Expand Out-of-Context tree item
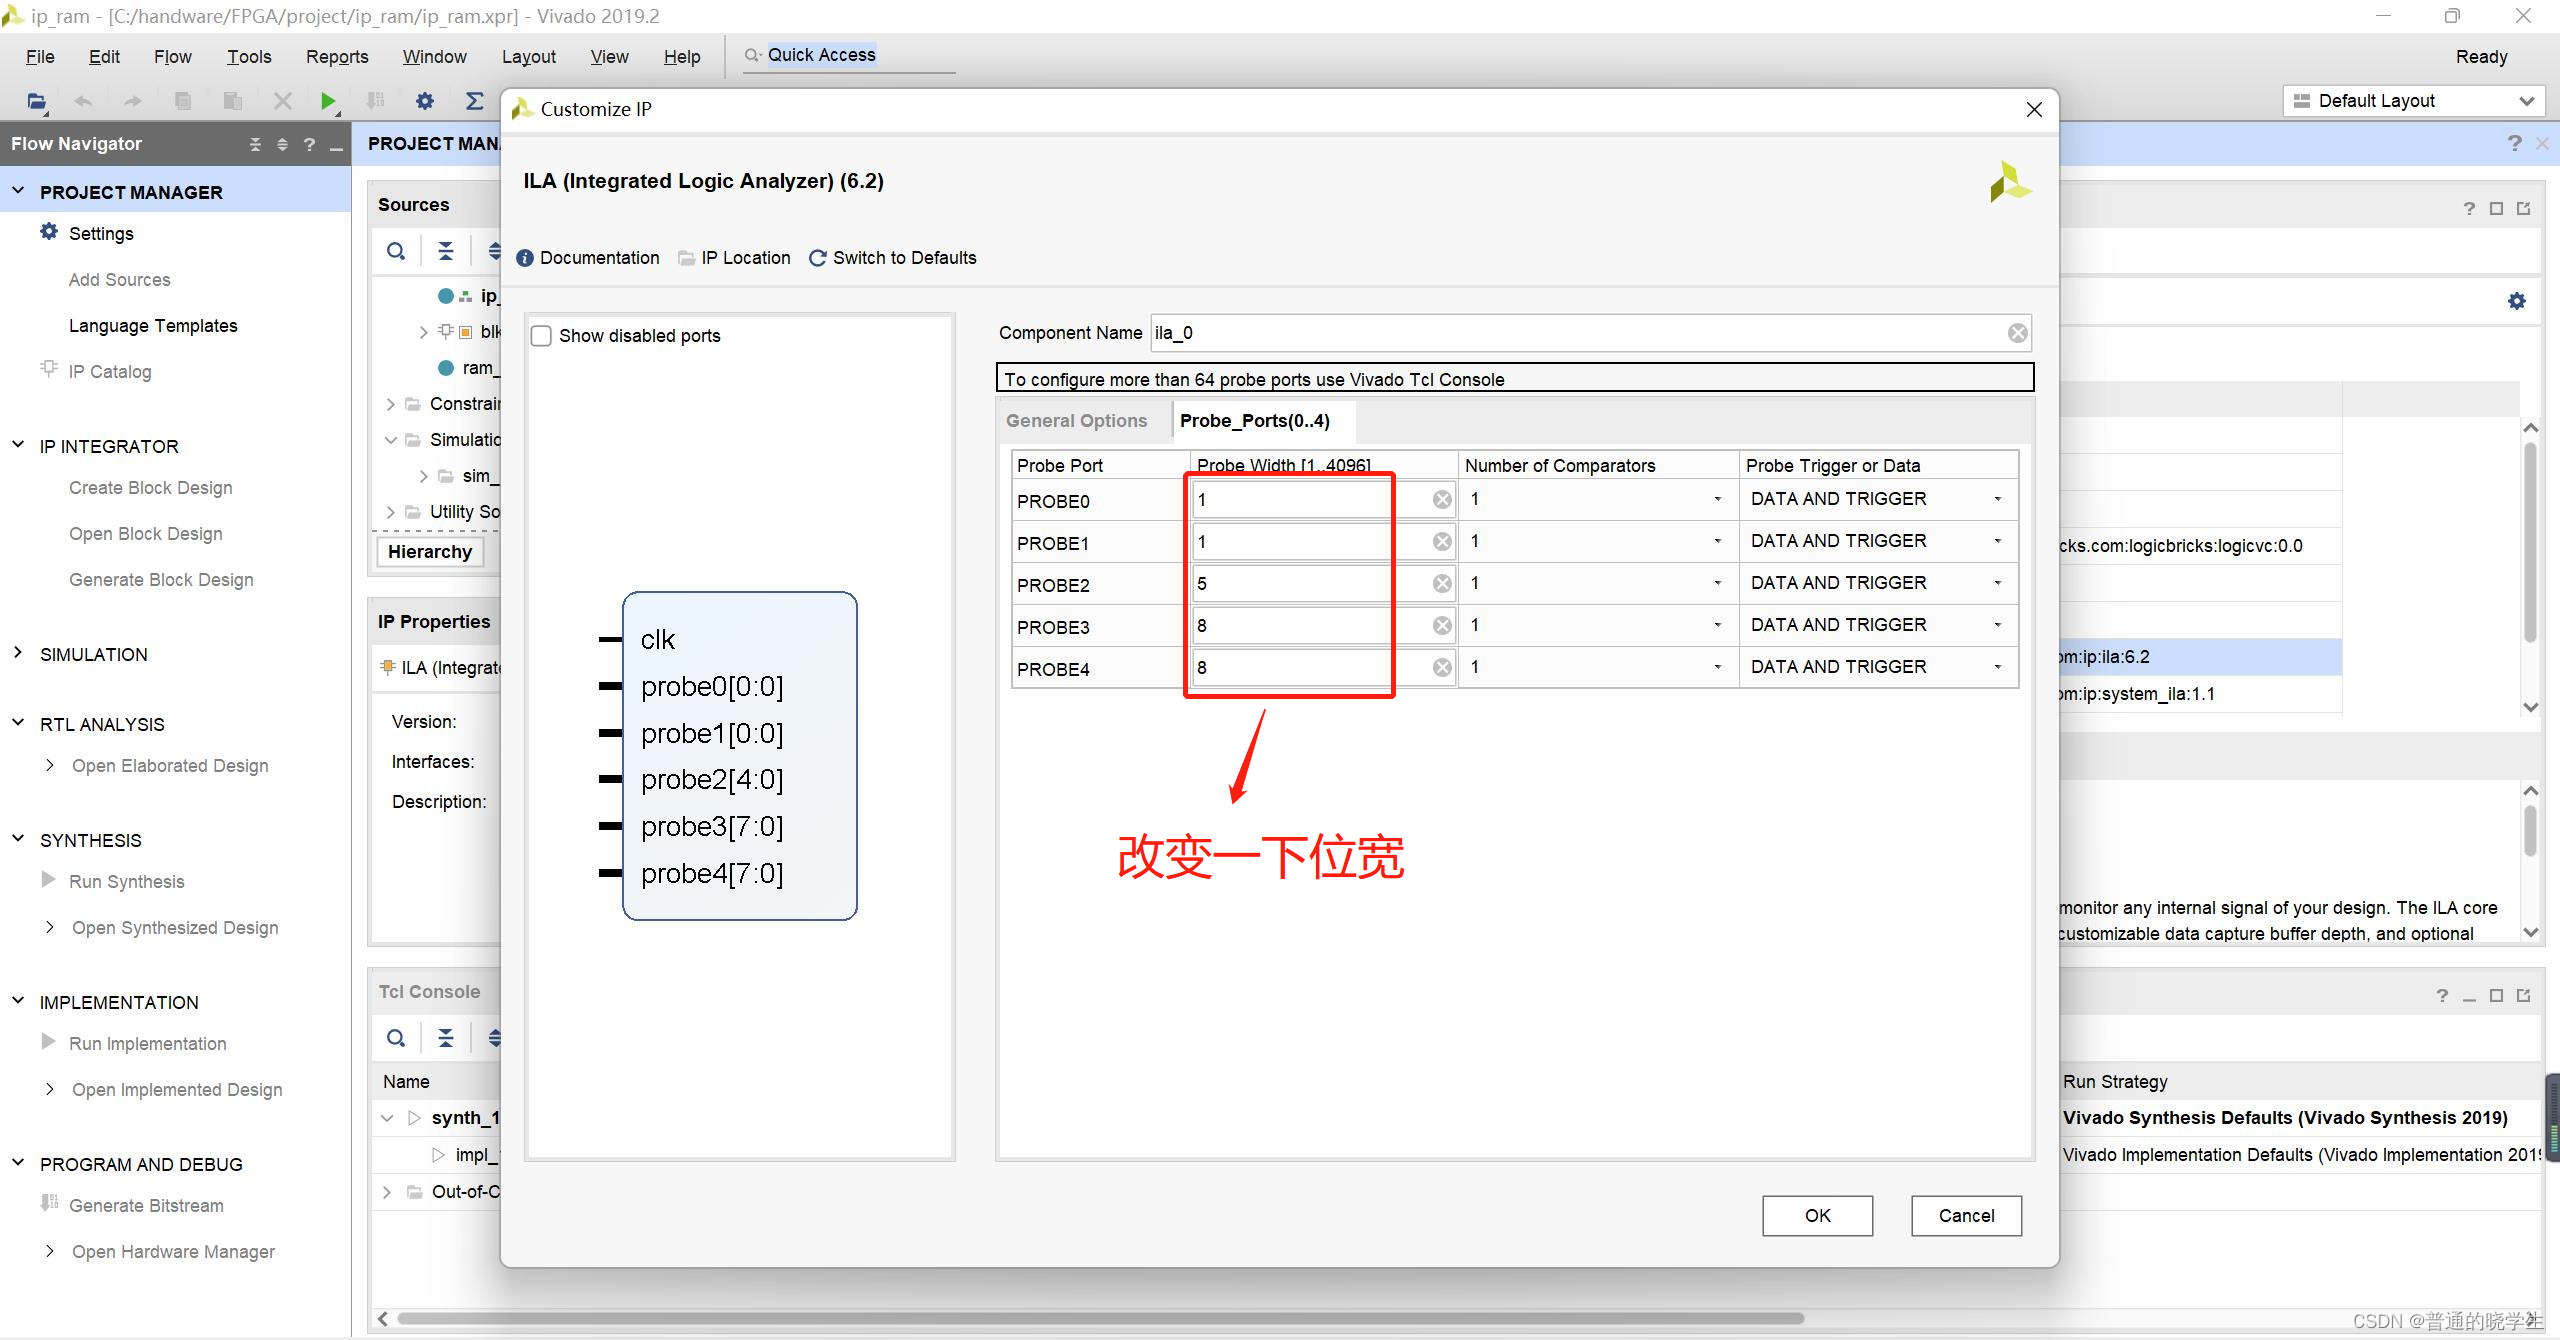 coord(384,1191)
